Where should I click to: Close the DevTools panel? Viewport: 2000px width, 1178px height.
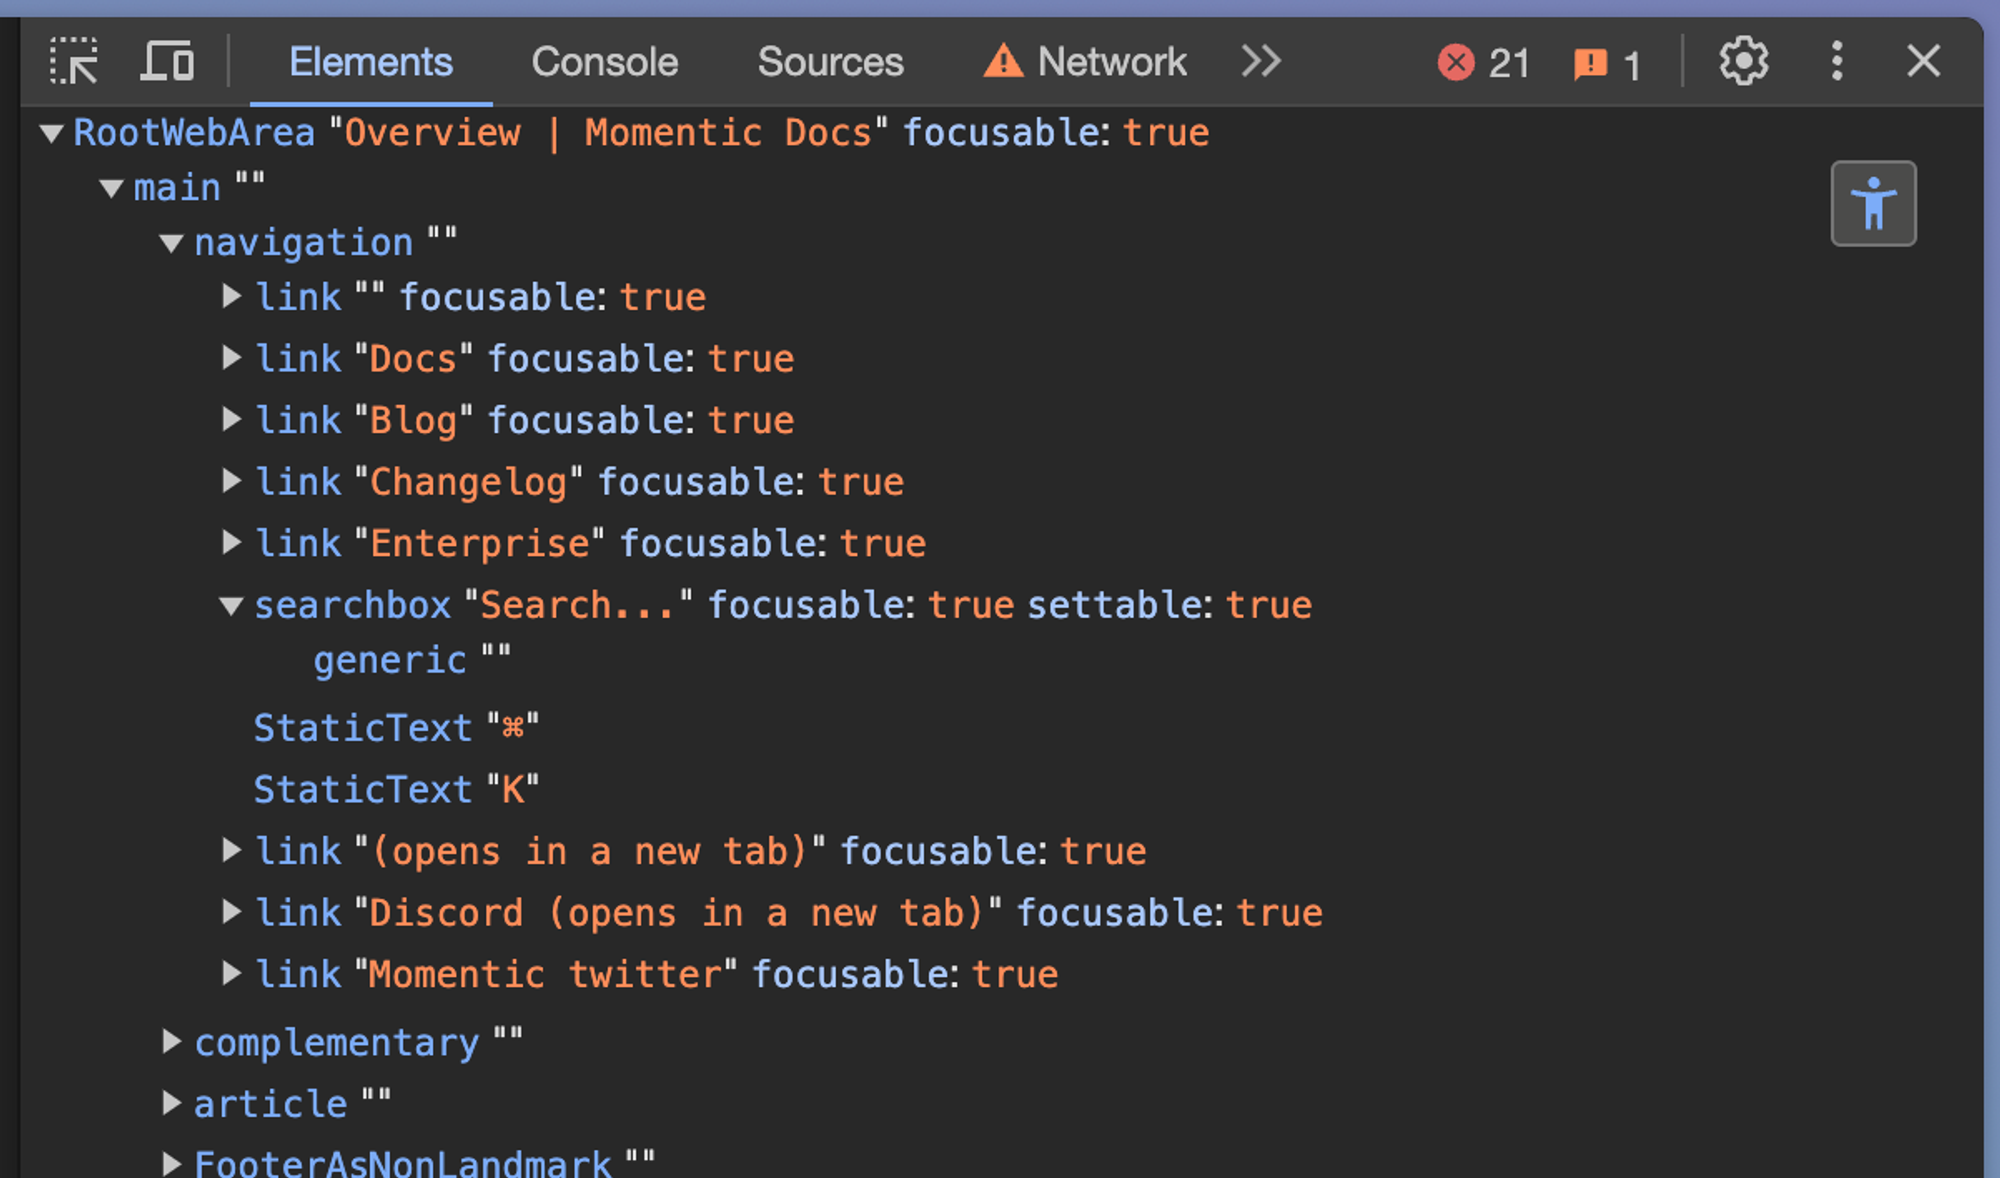point(1923,62)
